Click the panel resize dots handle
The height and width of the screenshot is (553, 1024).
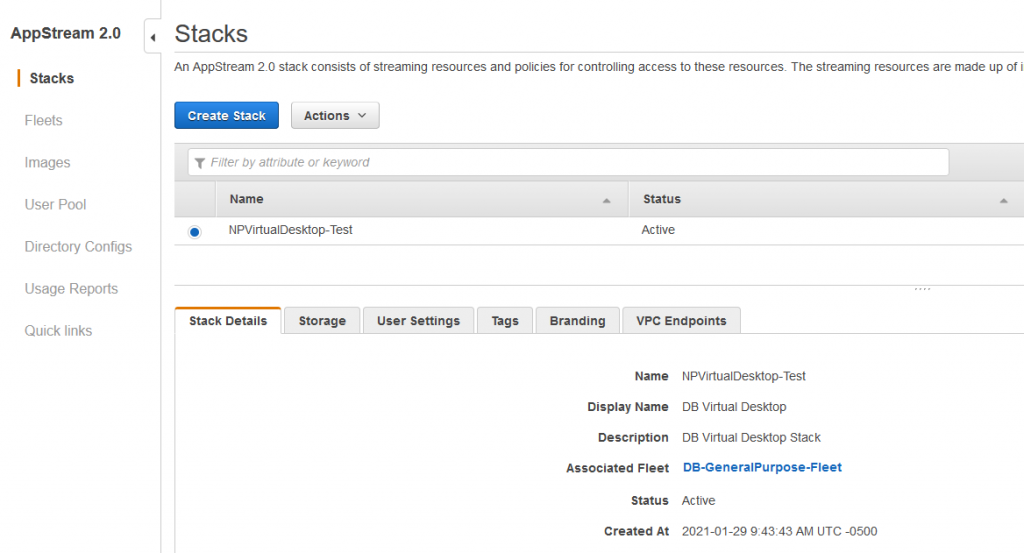click(x=922, y=289)
